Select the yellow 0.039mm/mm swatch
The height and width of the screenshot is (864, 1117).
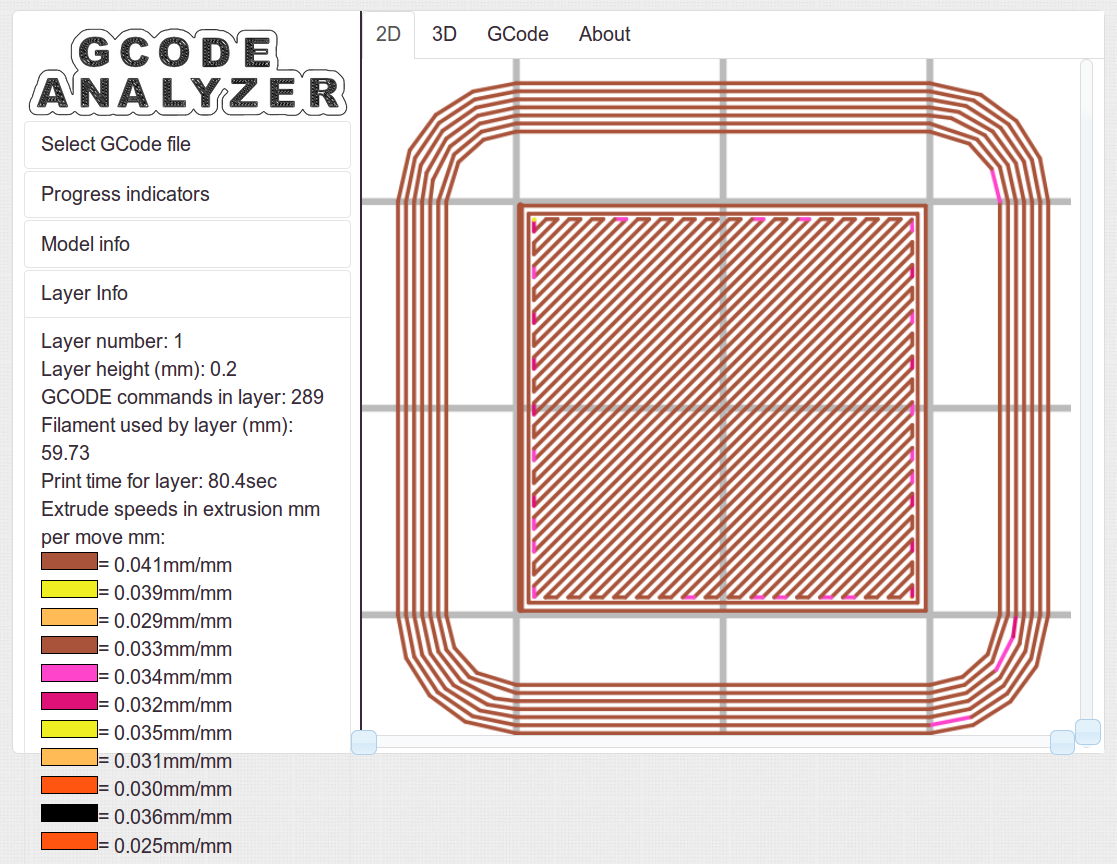(69, 589)
